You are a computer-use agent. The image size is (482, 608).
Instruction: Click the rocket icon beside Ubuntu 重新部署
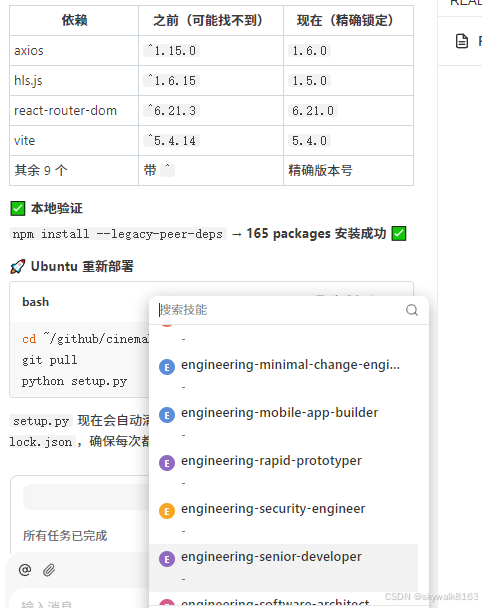[18, 266]
